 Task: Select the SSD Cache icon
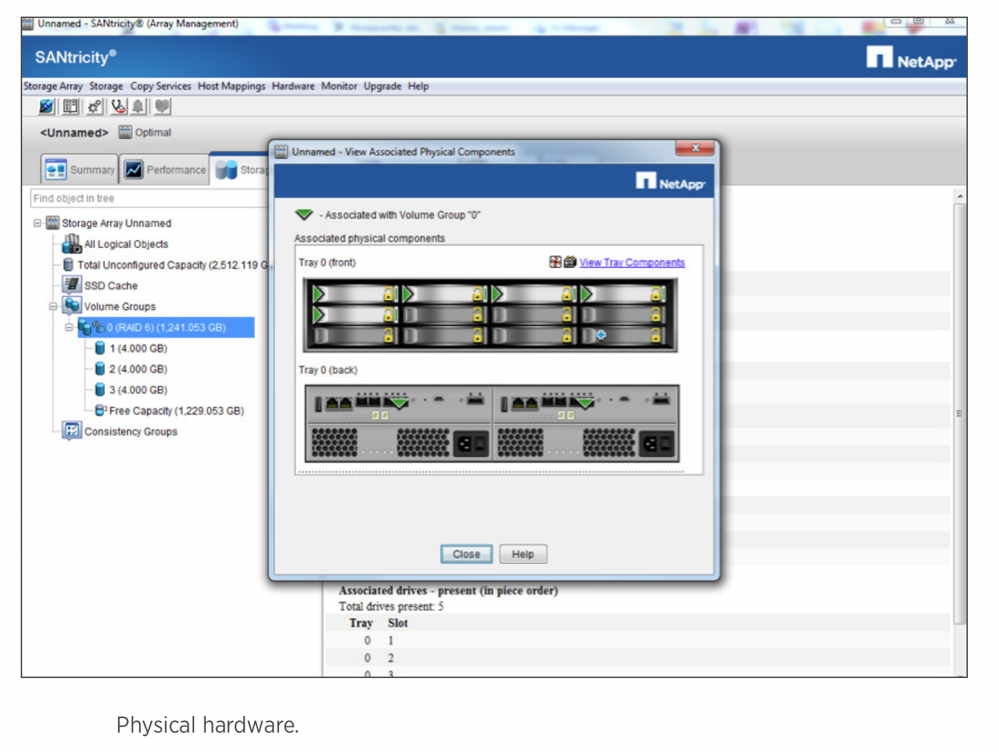pyautogui.click(x=72, y=285)
